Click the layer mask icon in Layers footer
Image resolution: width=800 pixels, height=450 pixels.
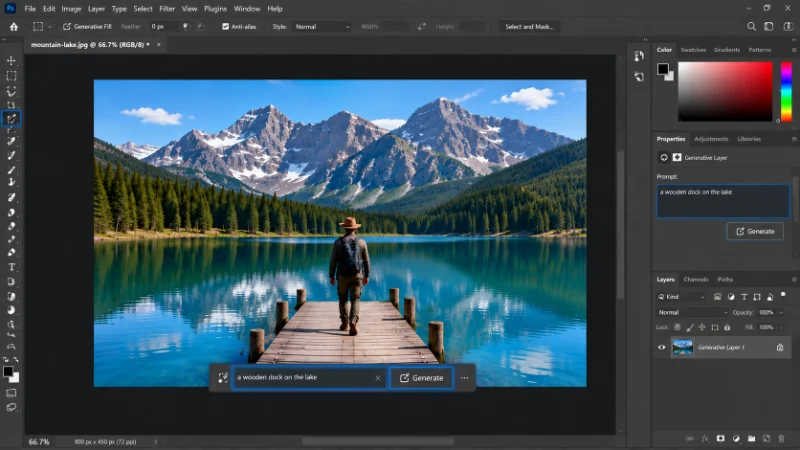click(x=720, y=438)
